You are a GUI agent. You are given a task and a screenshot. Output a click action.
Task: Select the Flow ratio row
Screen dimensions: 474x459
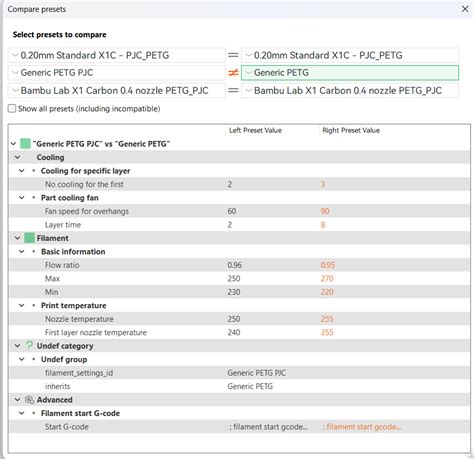239,265
